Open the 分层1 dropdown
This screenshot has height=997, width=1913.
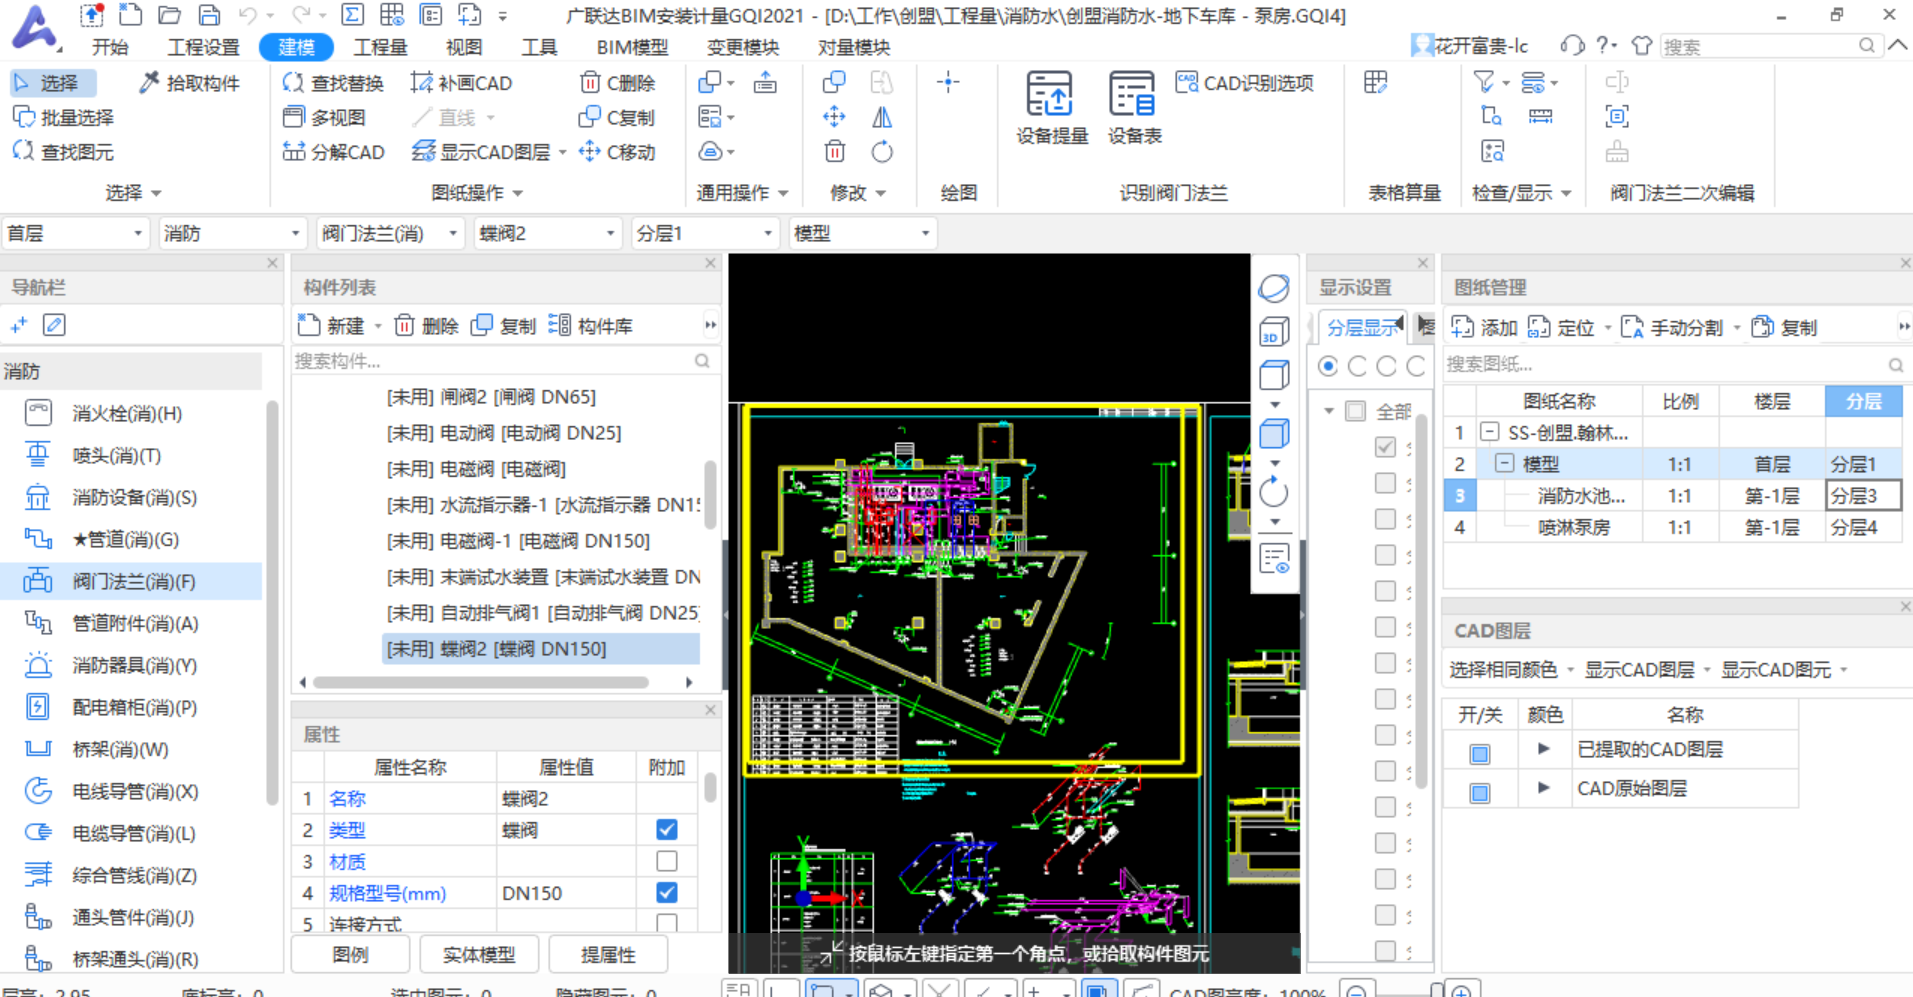(x=705, y=233)
